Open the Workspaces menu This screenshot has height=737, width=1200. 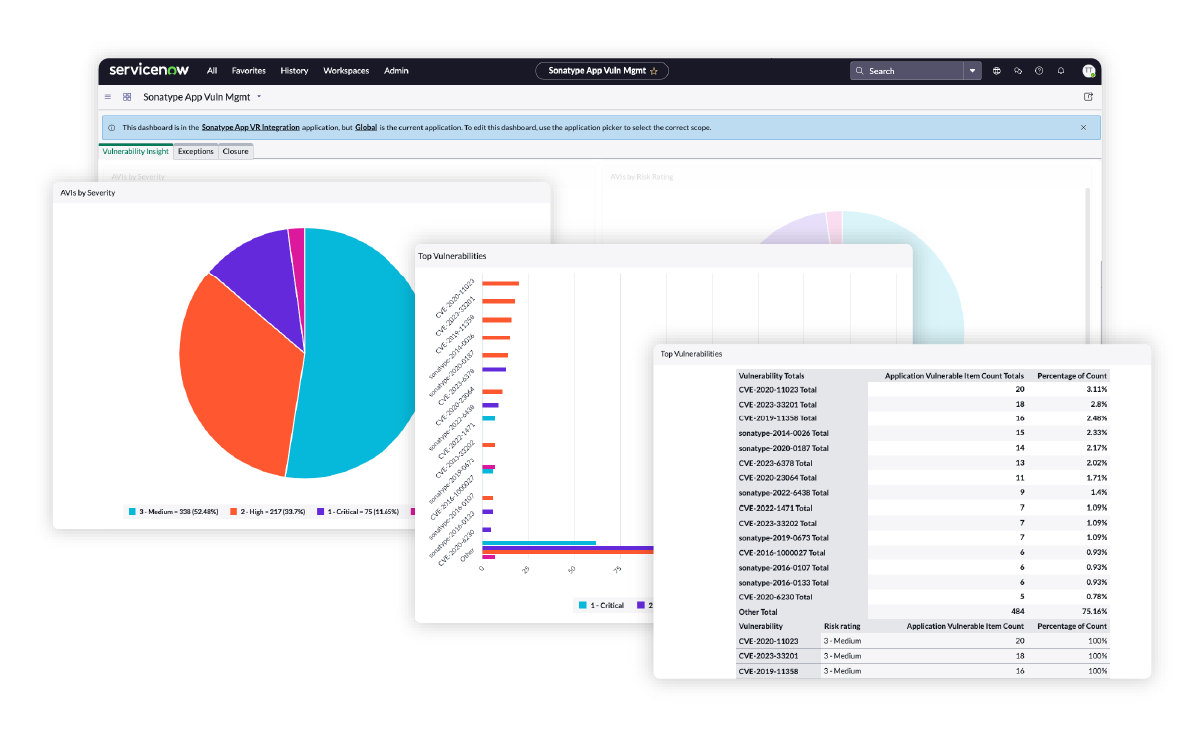[x=346, y=71]
